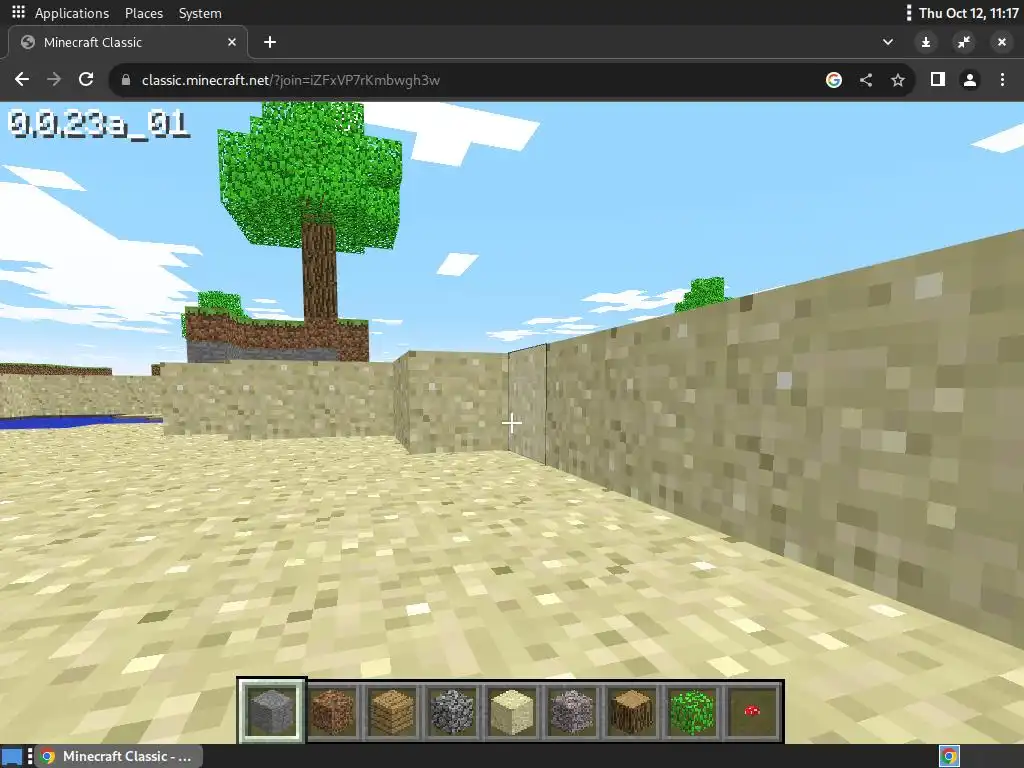Click the download button in title bar
This screenshot has width=1024, height=768.
click(x=925, y=42)
